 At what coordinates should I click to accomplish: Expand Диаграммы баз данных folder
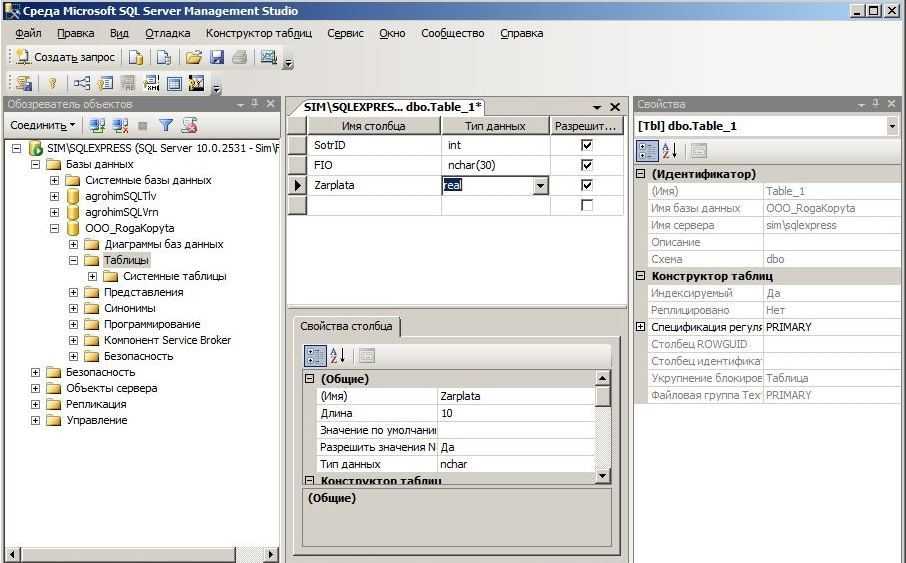click(x=73, y=245)
